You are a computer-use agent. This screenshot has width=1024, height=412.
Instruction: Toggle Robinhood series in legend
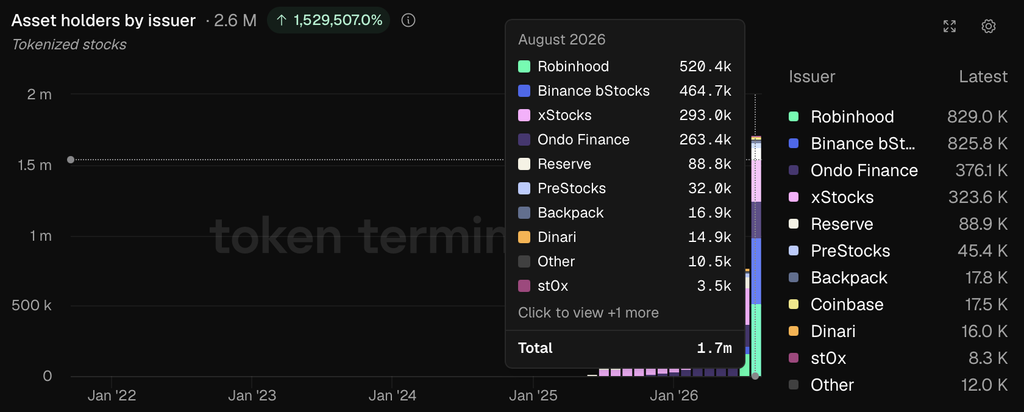898,117
